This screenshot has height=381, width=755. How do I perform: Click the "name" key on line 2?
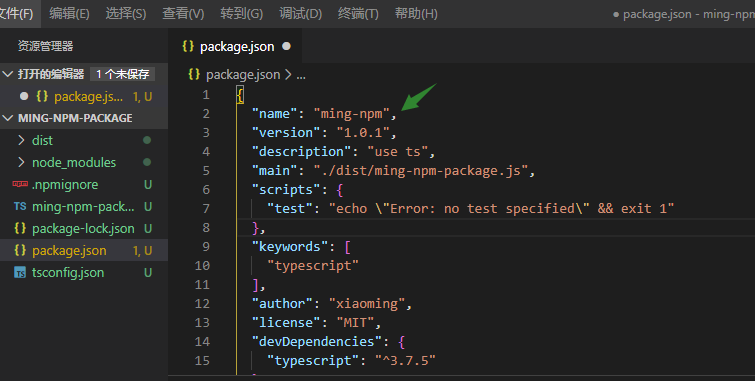[274, 114]
